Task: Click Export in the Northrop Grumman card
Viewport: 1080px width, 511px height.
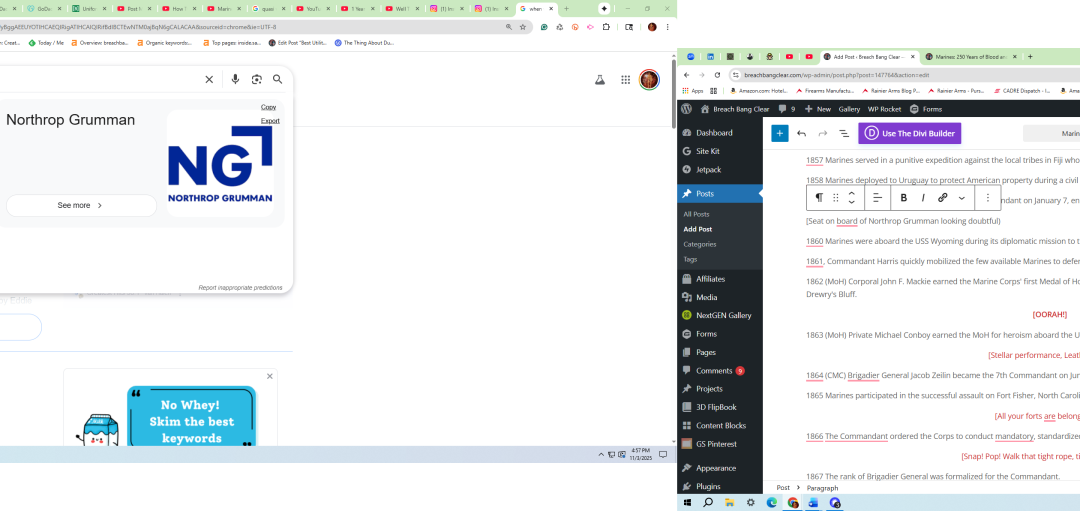Action: 270,121
